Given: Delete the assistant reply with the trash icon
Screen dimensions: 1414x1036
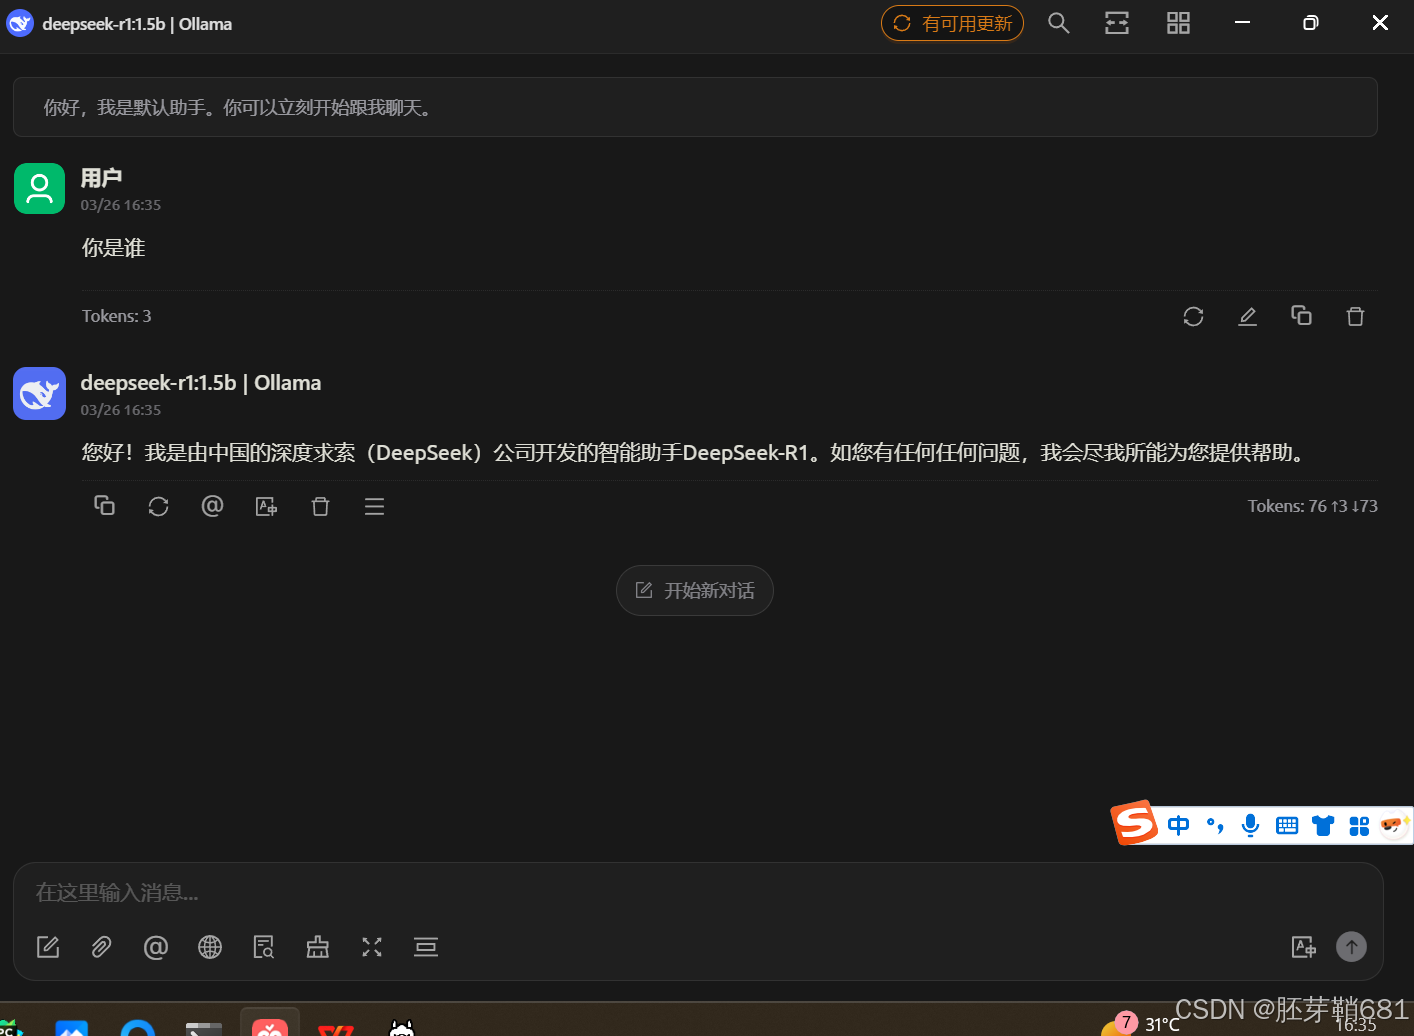Looking at the screenshot, I should pos(320,506).
